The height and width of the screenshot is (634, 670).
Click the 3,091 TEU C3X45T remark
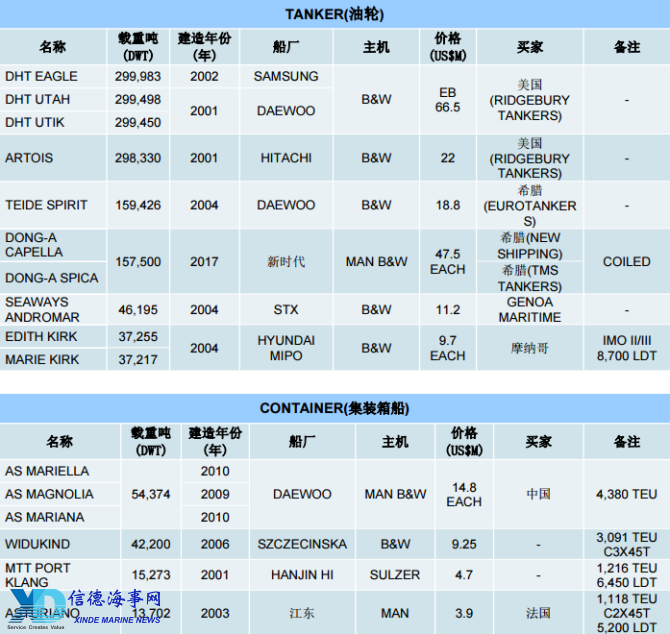click(626, 545)
